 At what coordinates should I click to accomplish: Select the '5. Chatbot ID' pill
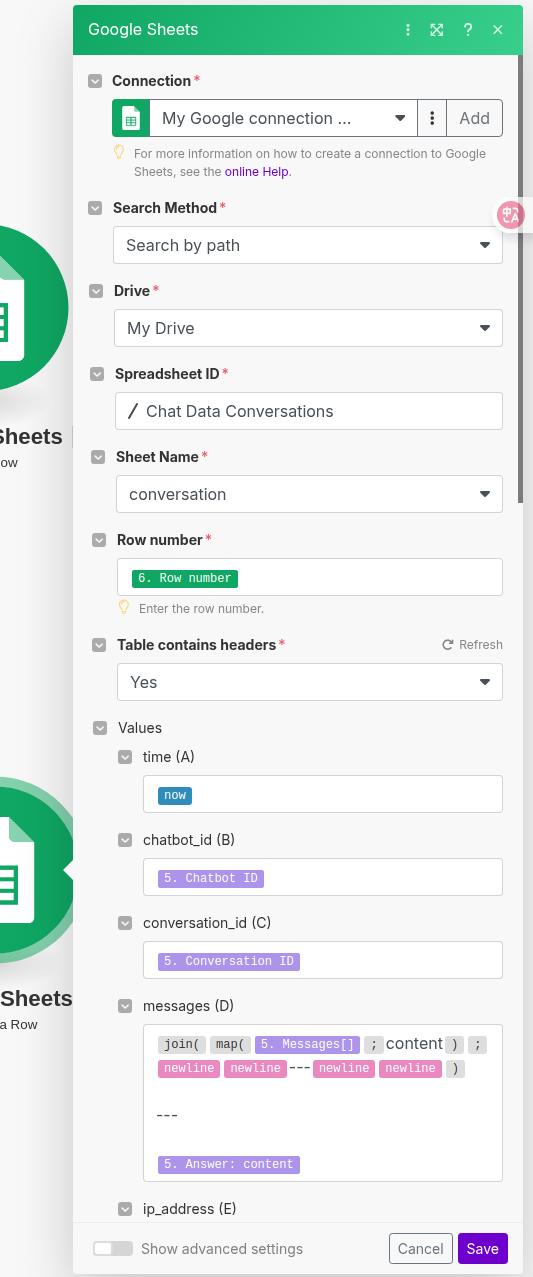pyautogui.click(x=211, y=878)
